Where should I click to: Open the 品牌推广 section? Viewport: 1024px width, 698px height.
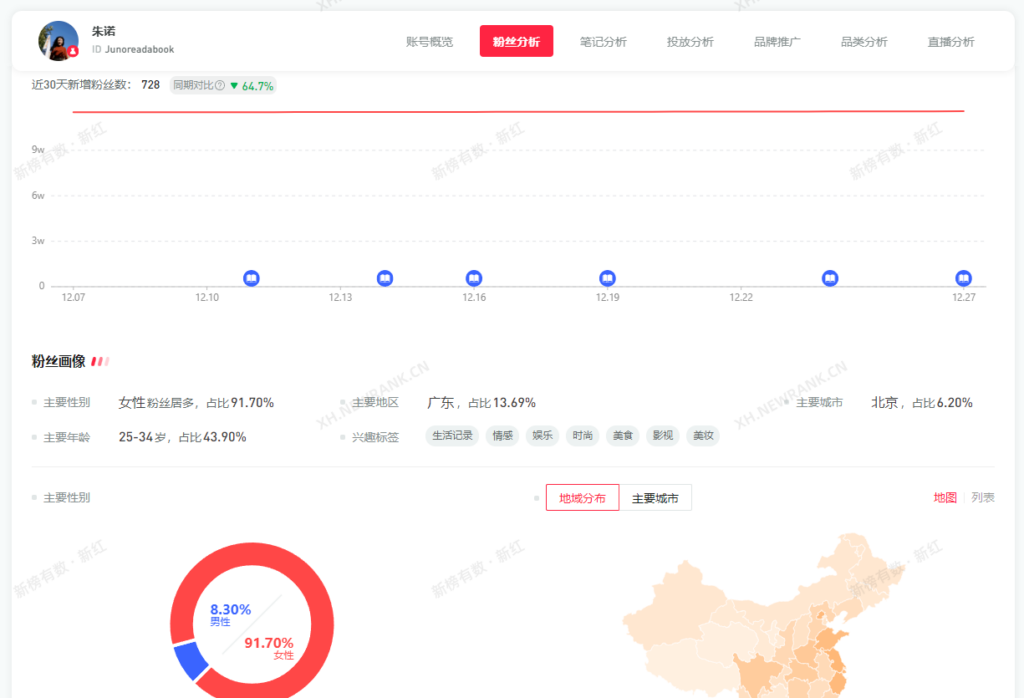pos(776,41)
